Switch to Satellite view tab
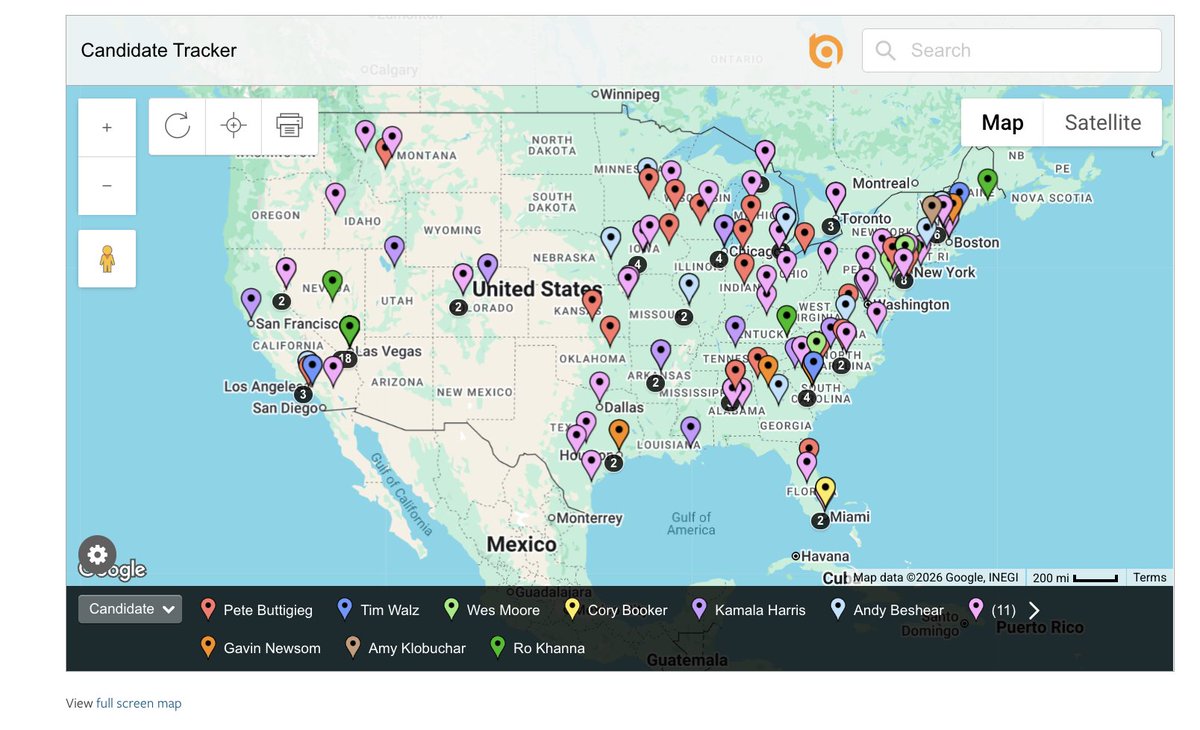This screenshot has width=1200, height=730. (x=1103, y=123)
